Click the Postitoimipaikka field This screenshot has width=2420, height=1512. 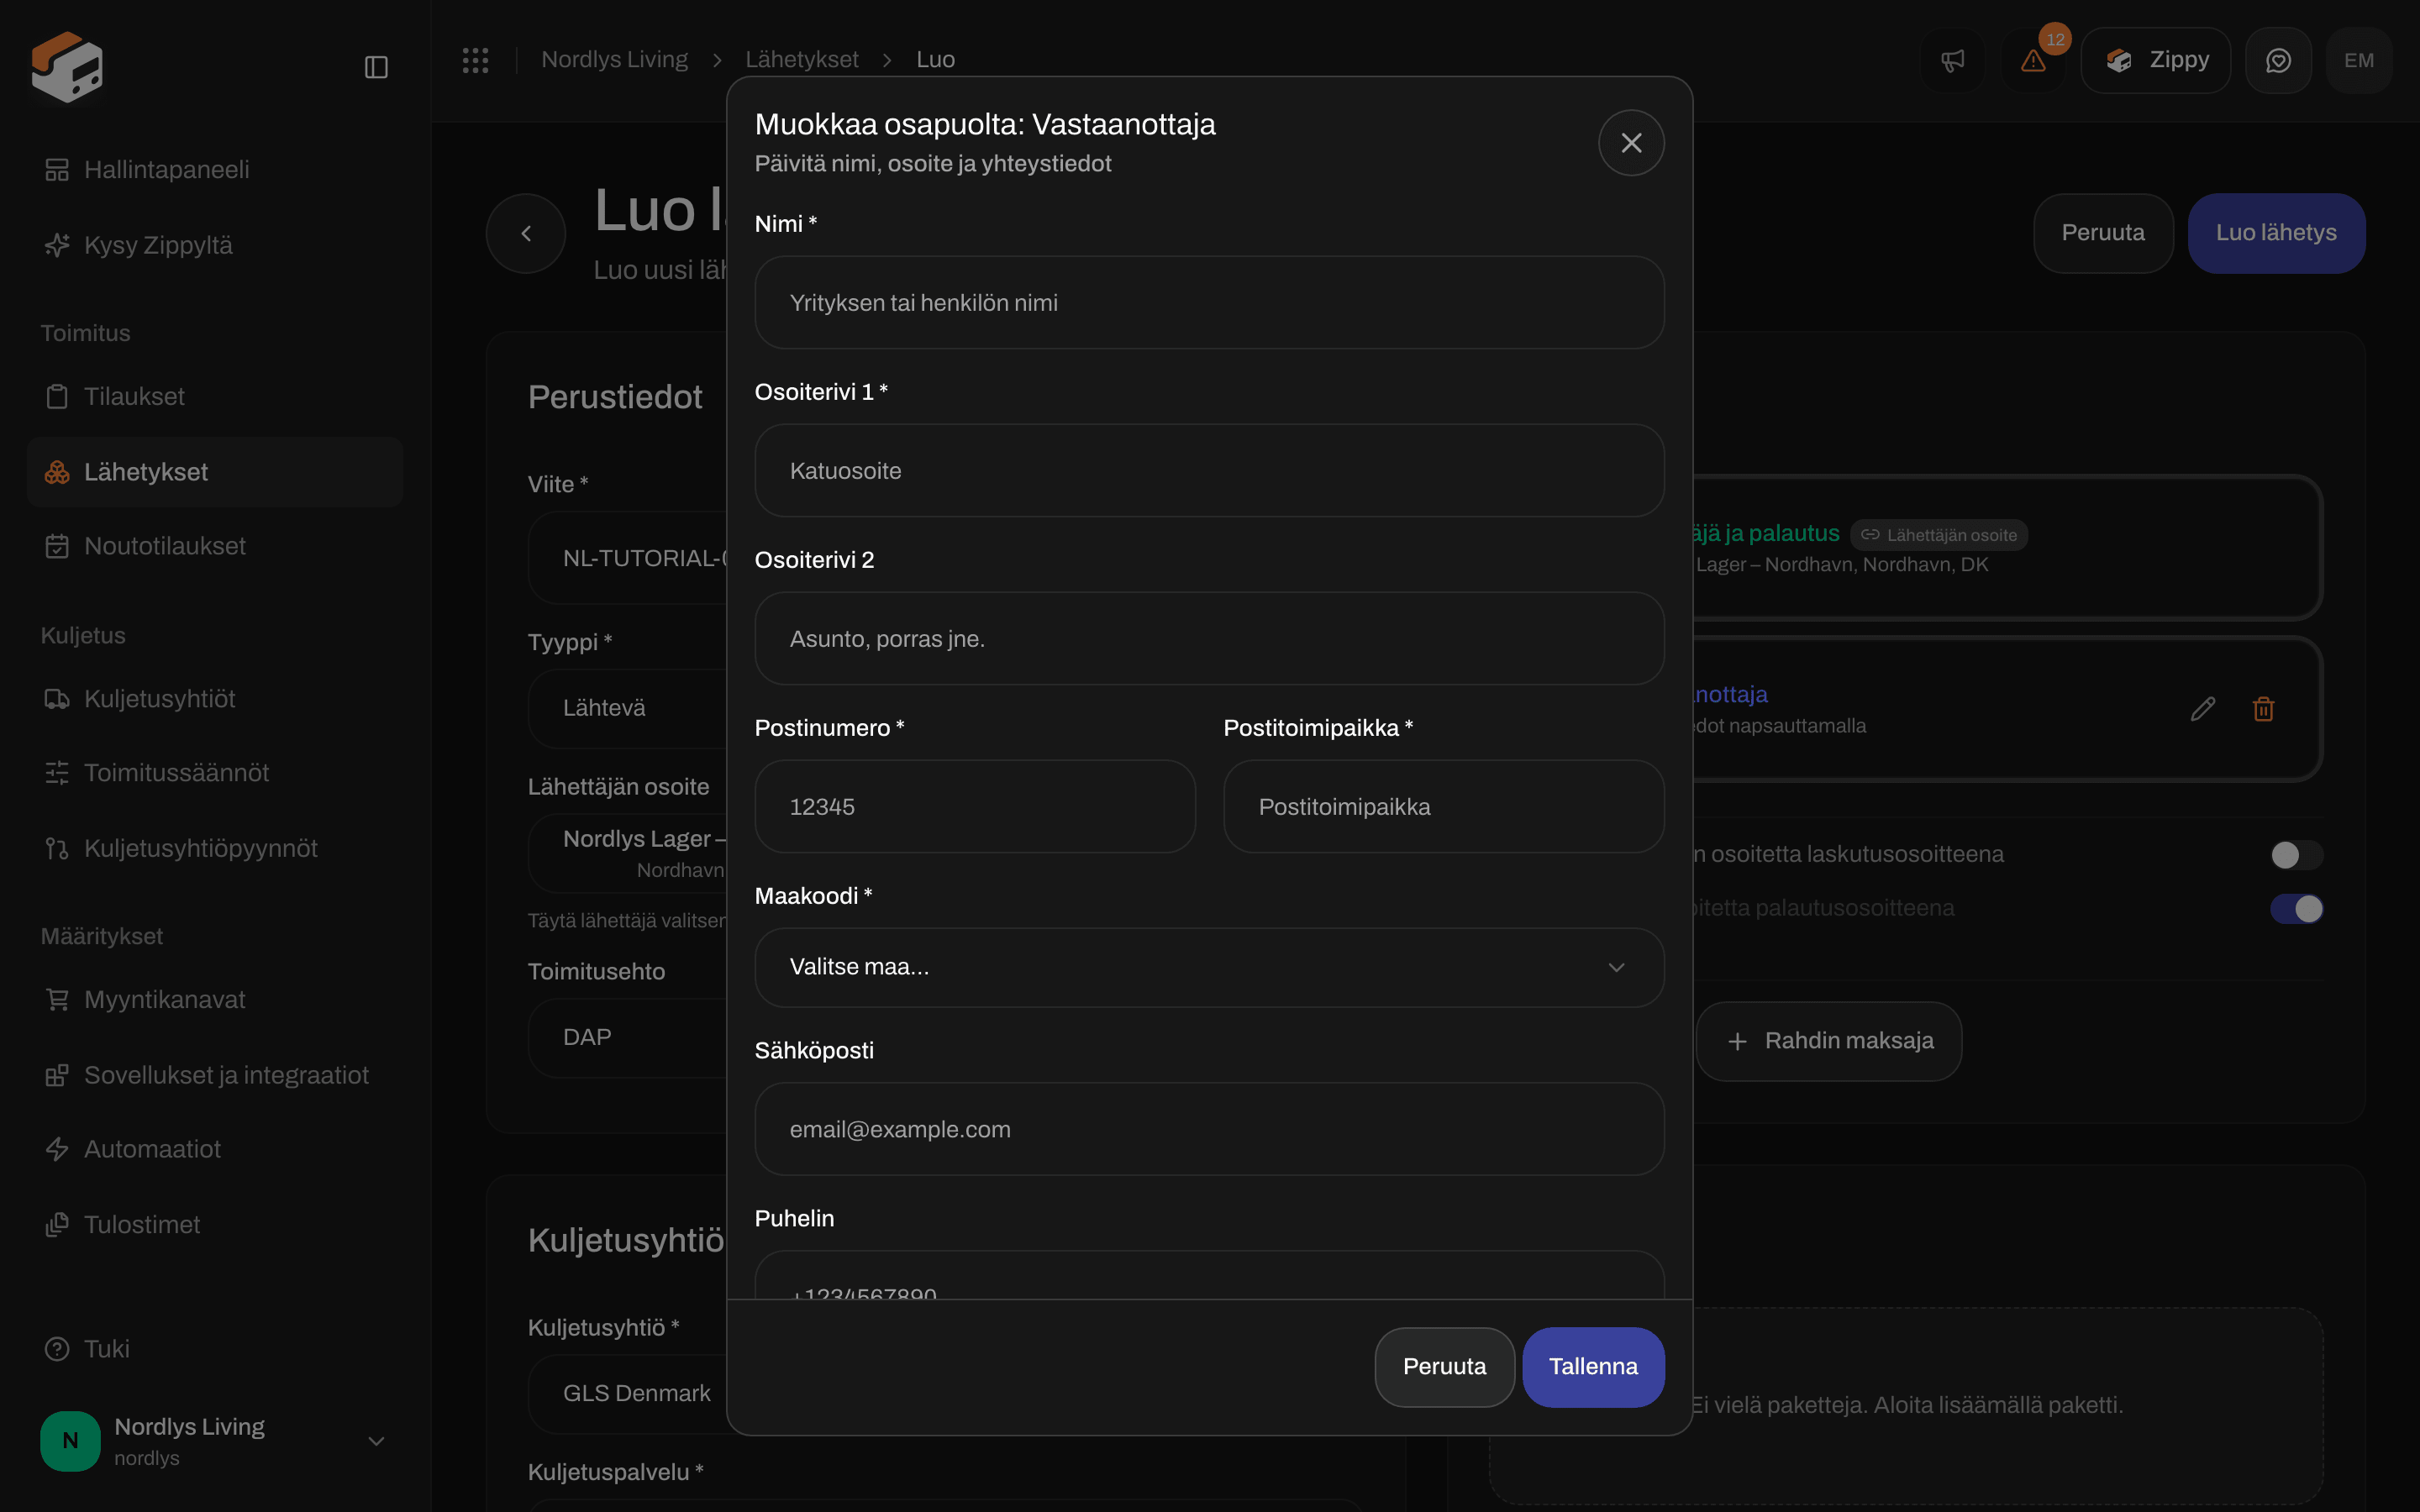click(1444, 807)
